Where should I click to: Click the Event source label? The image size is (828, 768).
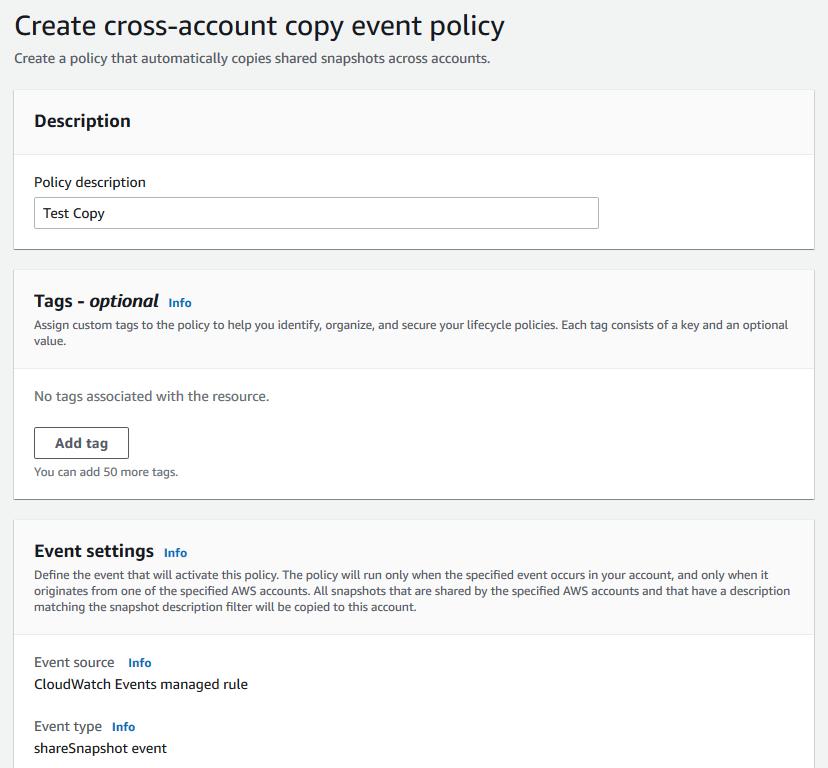(74, 662)
